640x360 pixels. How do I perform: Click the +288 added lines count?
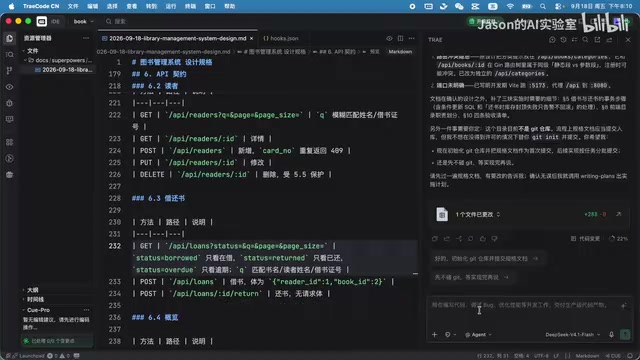coord(591,214)
